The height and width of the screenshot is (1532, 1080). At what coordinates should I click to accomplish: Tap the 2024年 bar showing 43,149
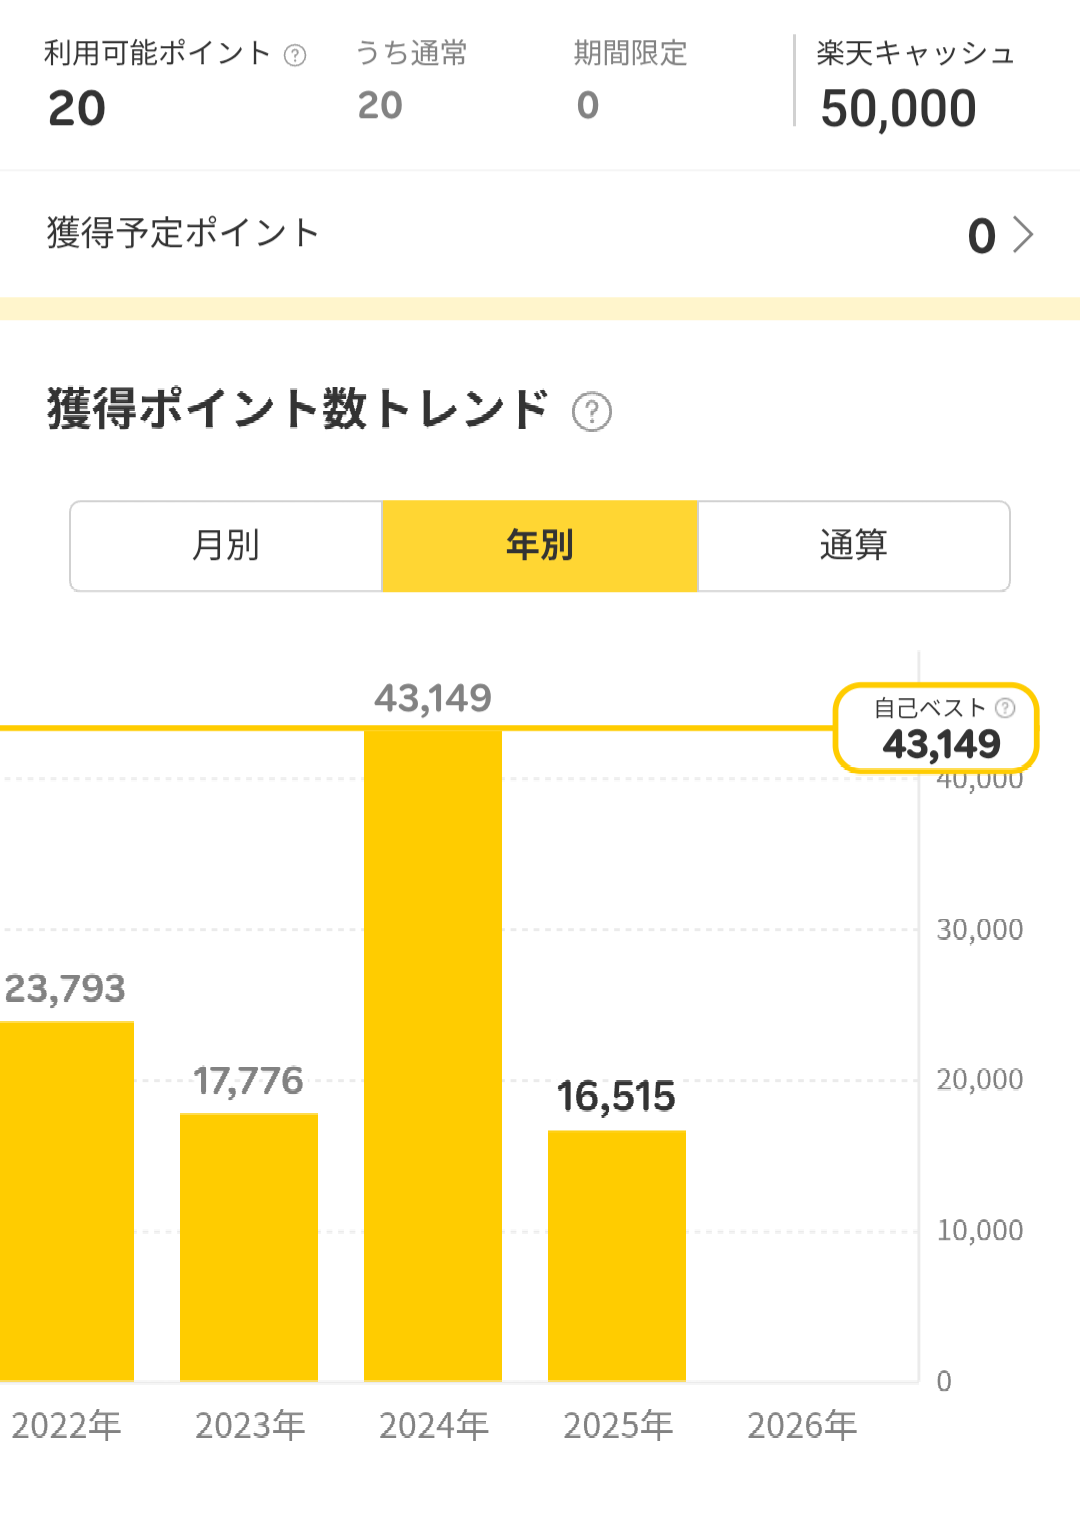point(433,1055)
